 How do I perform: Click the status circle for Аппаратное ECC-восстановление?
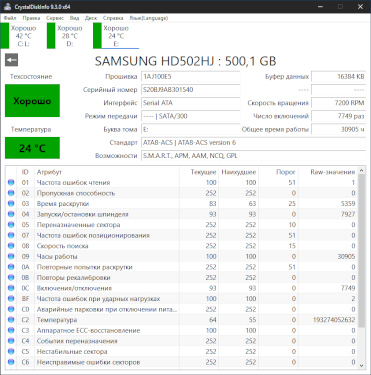[11, 330]
